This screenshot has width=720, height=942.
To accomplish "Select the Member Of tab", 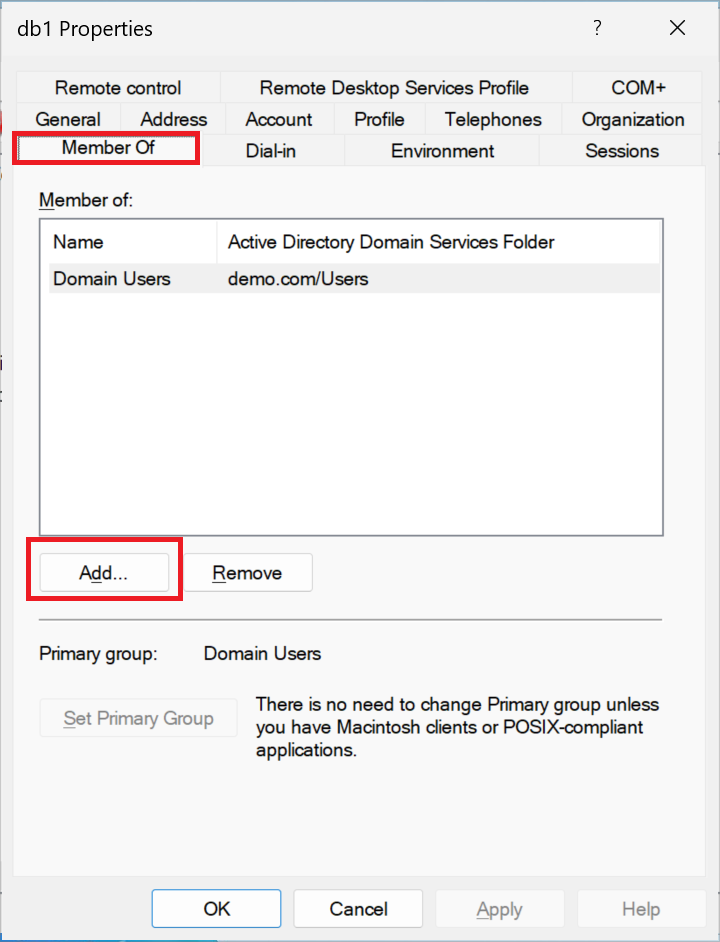I will (108, 148).
